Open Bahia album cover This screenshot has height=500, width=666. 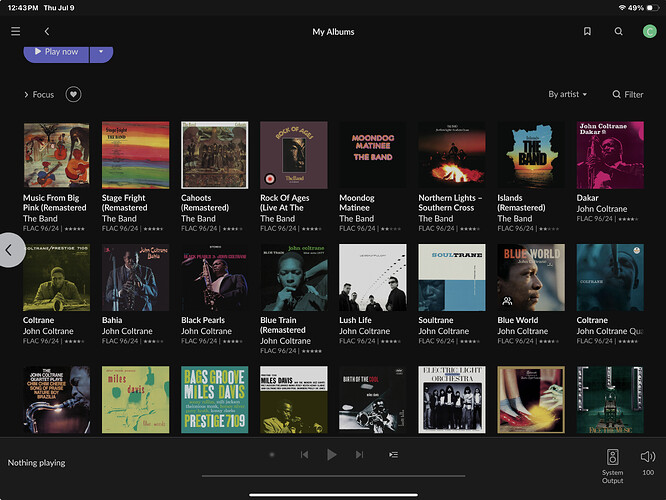tap(135, 277)
